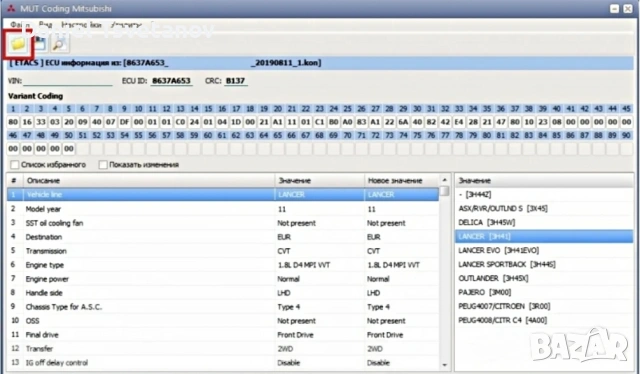Click byte 36 cell with value 47
This screenshot has height=374, width=640.
[x=501, y=122]
